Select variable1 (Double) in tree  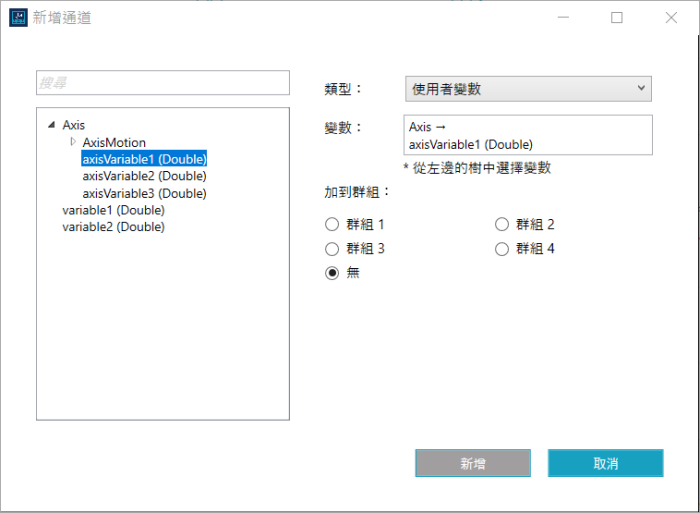(x=113, y=210)
